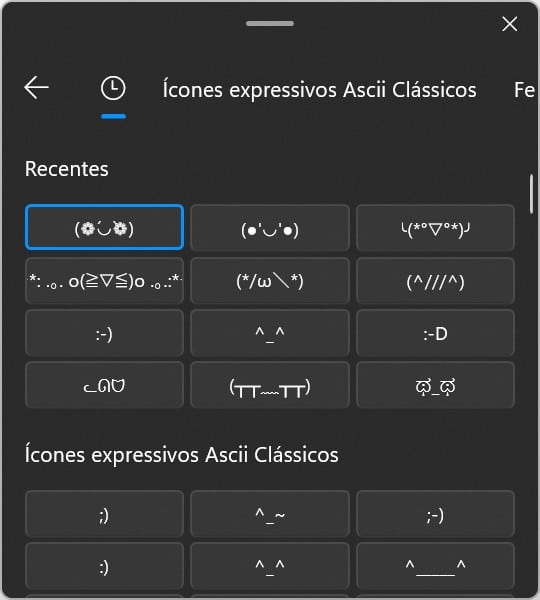
Task: Choose the o(≧▽≦)o sparkle kaomoji
Action: 104,280
